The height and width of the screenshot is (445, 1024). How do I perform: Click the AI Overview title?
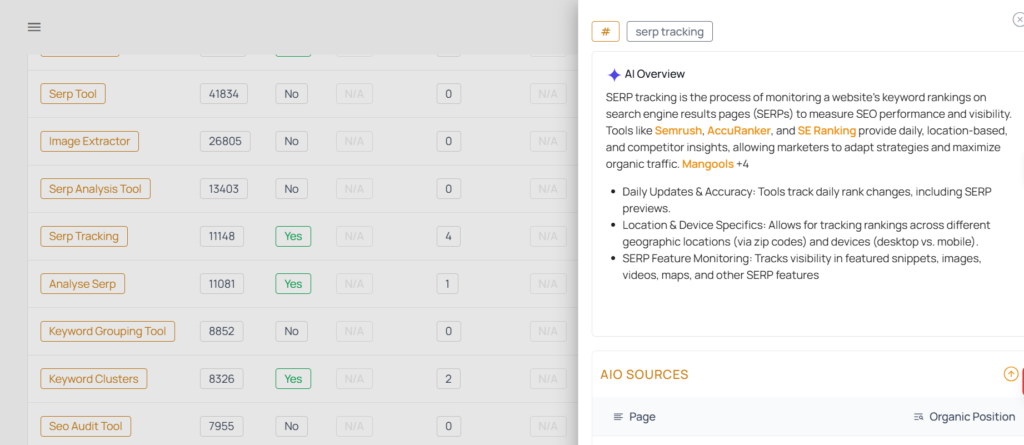pos(655,74)
